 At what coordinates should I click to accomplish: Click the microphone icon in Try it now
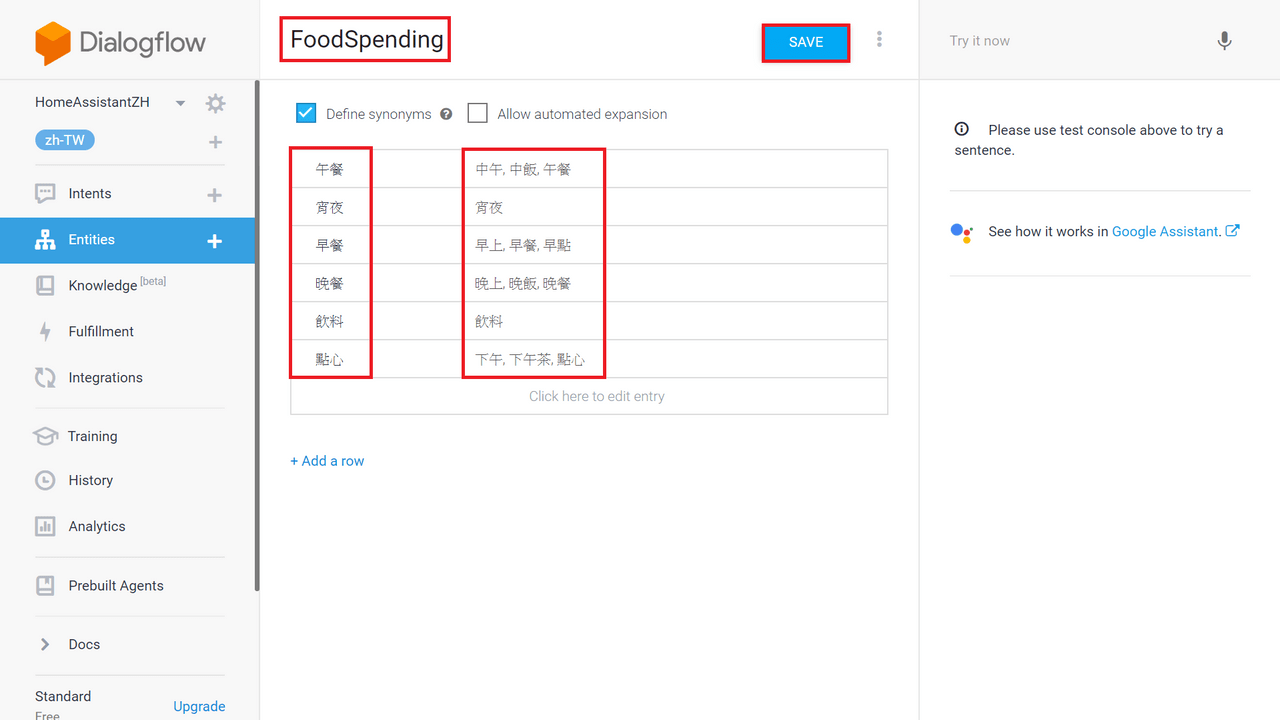(1224, 41)
